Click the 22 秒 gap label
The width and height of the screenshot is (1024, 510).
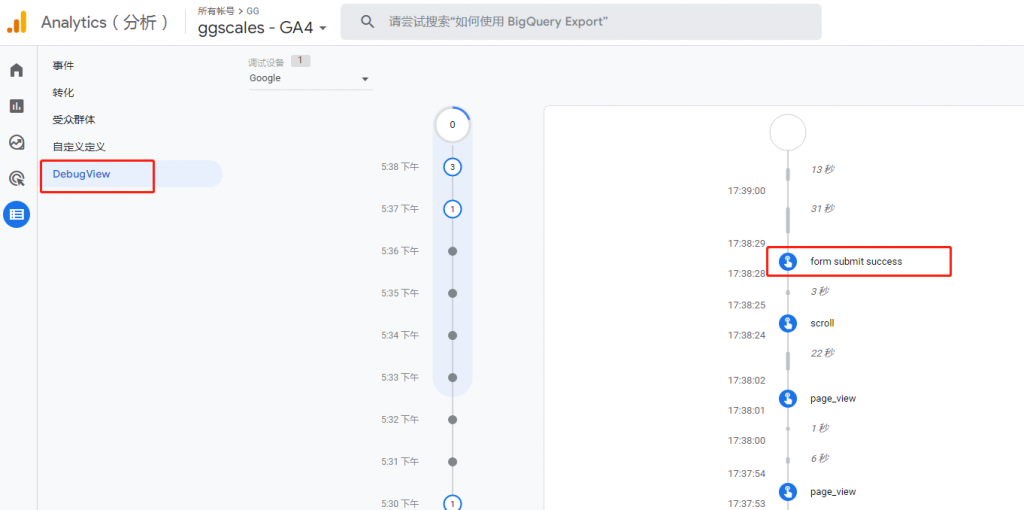tap(822, 353)
